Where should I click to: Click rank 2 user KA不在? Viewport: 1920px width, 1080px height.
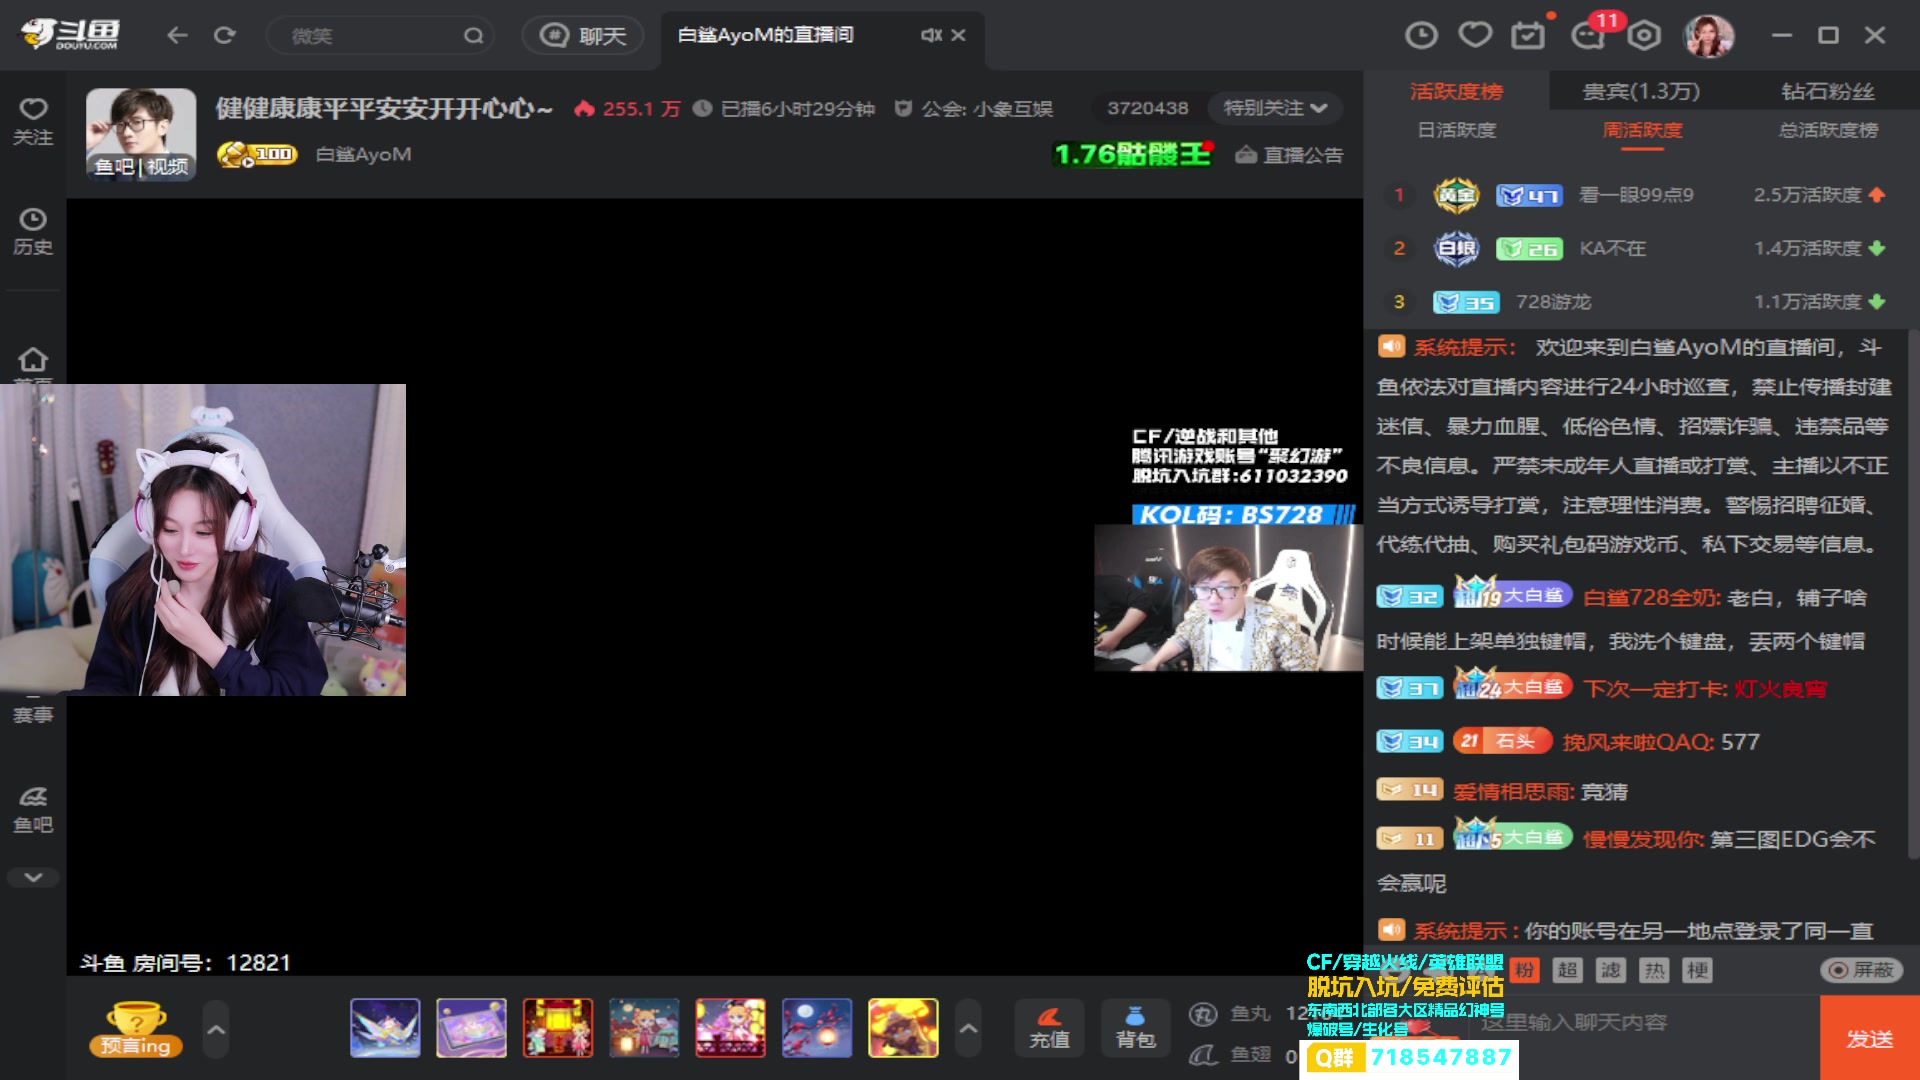click(1612, 248)
